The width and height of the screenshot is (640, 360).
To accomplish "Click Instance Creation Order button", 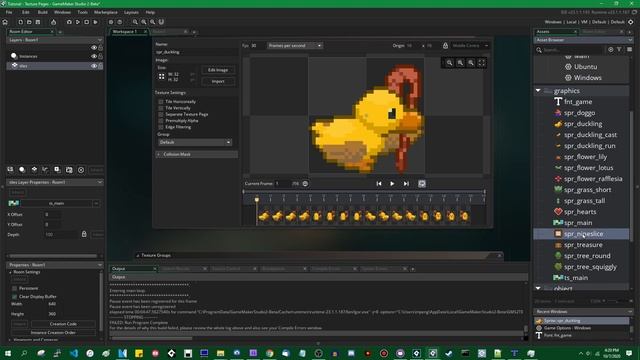I will click(53, 332).
